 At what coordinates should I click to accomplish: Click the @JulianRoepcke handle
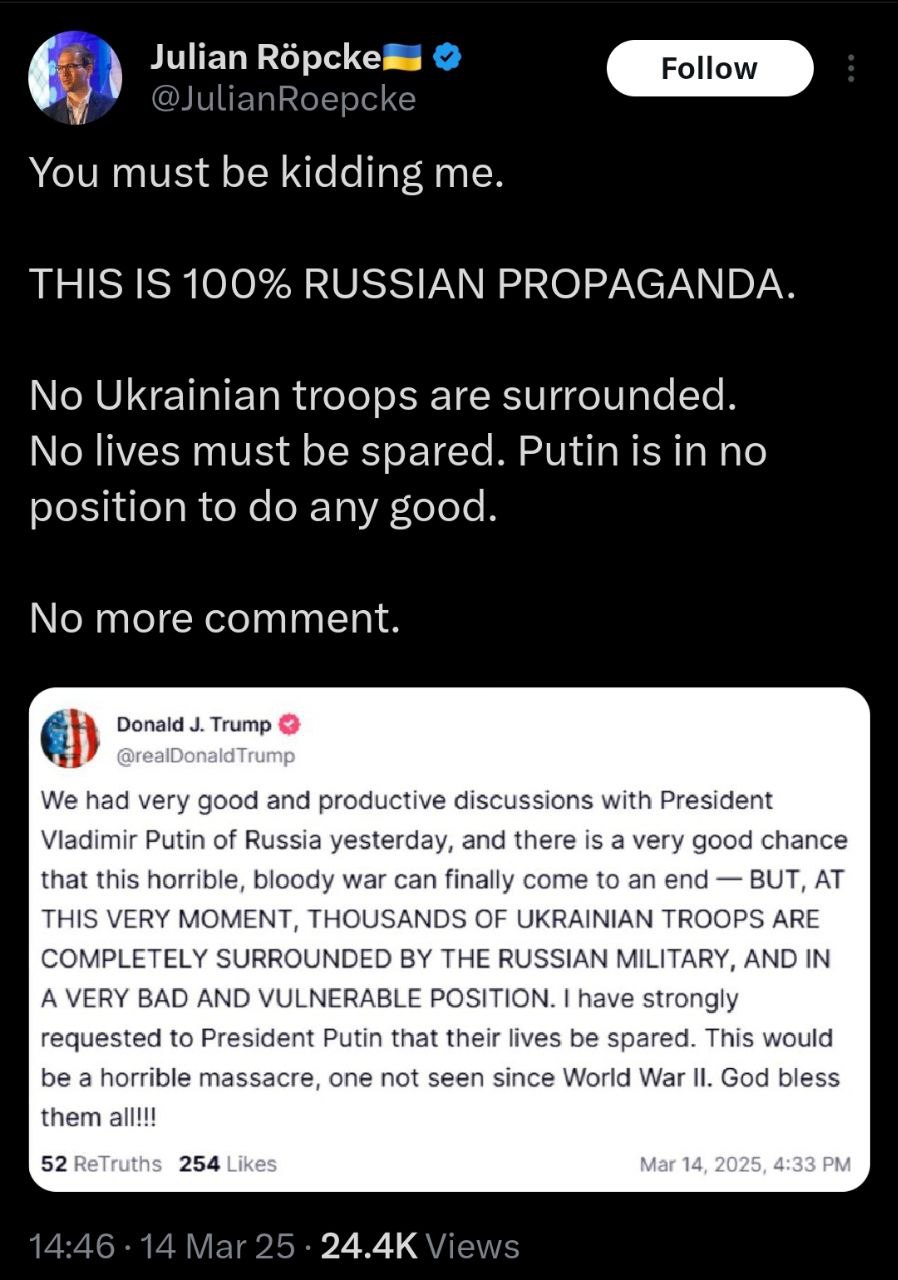(x=282, y=99)
